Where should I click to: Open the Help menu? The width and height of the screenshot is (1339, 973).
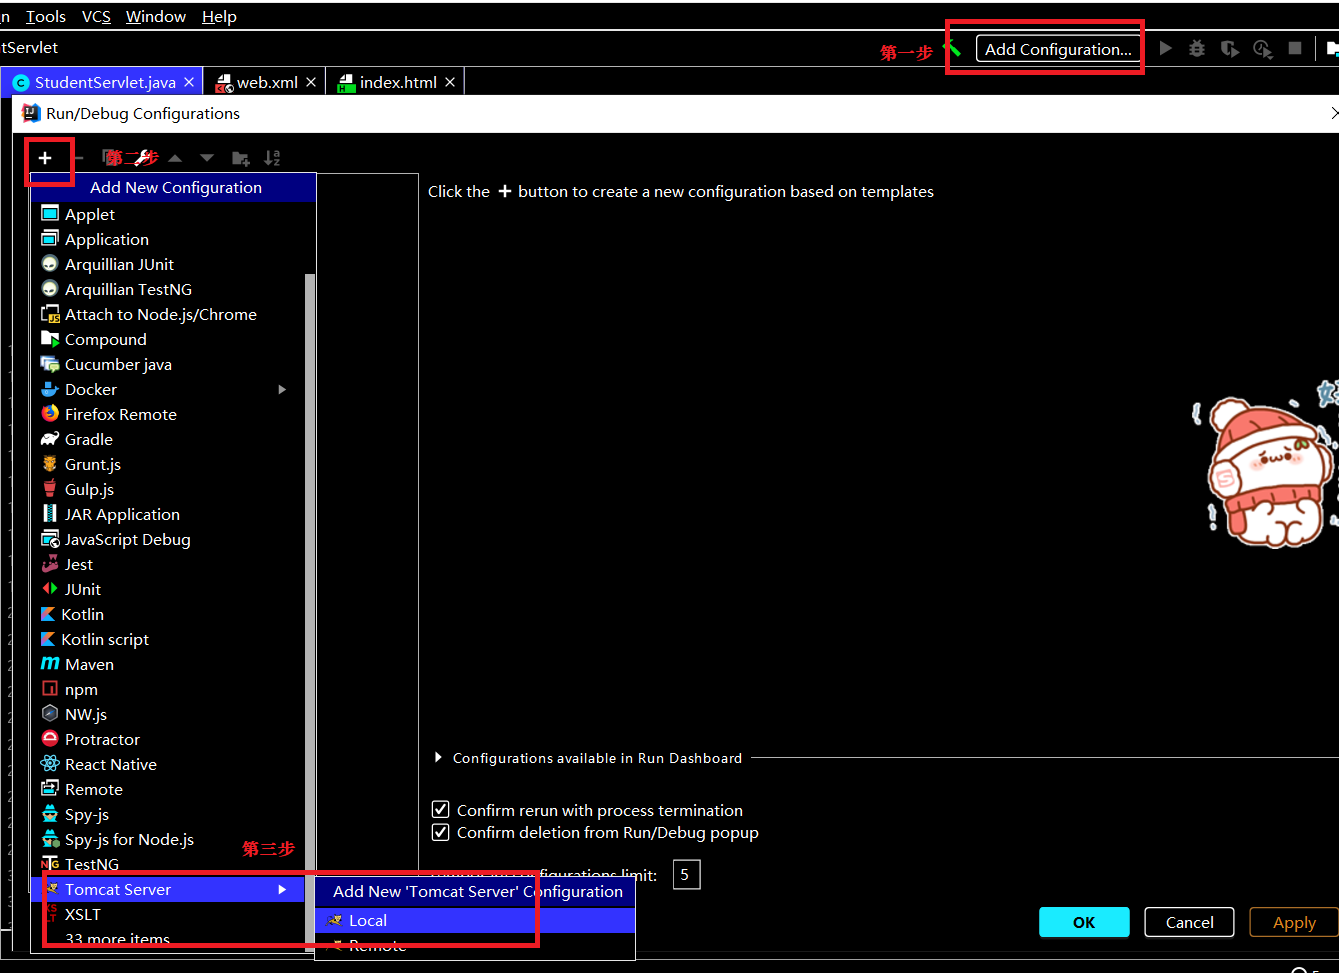tap(219, 16)
